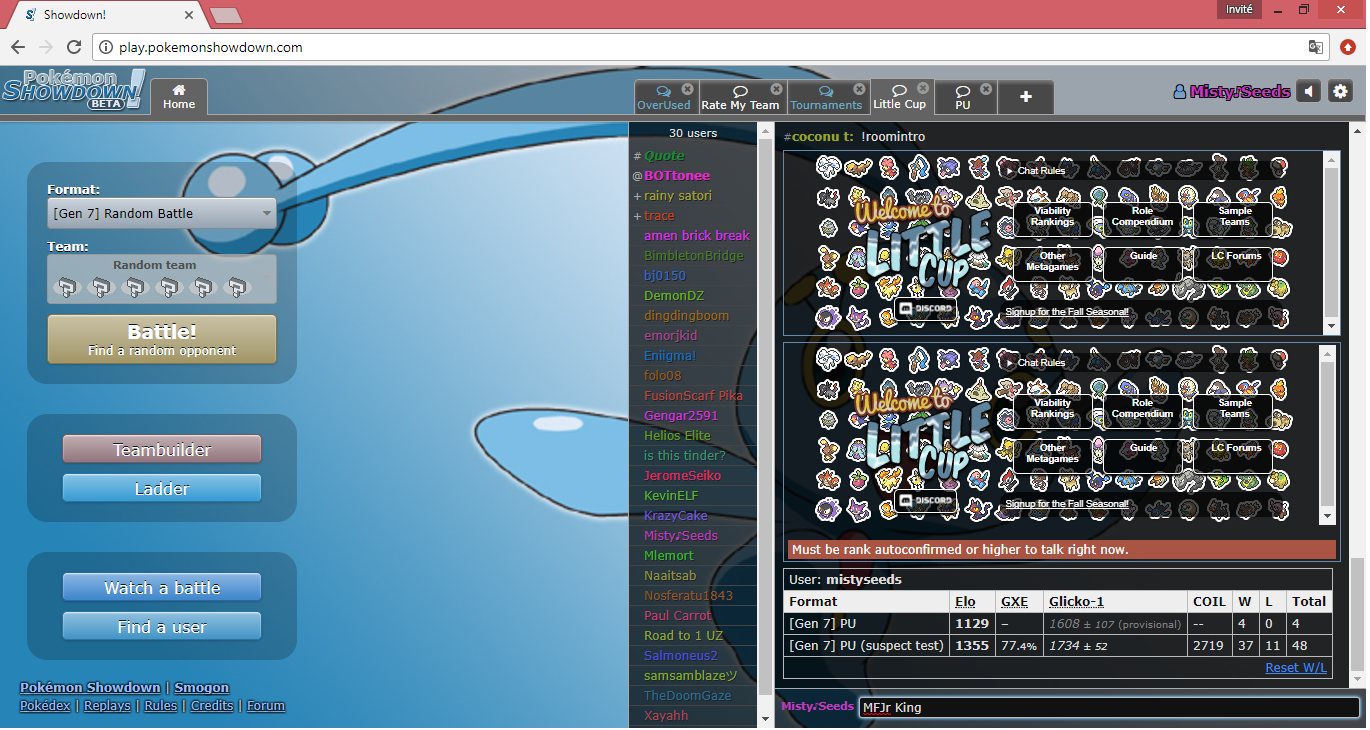
Task: Click user Salmoneus2
Action: [x=692, y=655]
